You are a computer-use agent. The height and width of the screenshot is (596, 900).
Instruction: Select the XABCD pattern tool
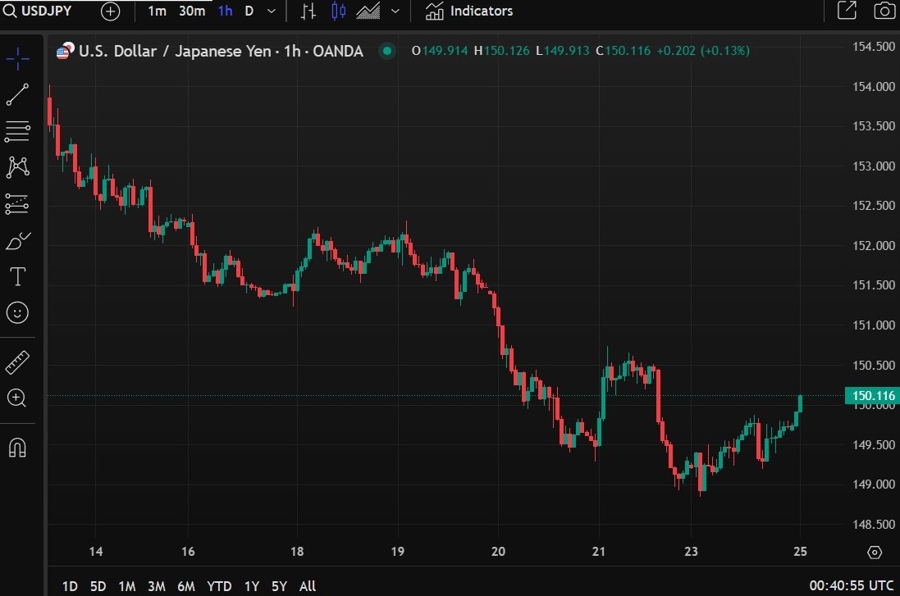pyautogui.click(x=17, y=166)
